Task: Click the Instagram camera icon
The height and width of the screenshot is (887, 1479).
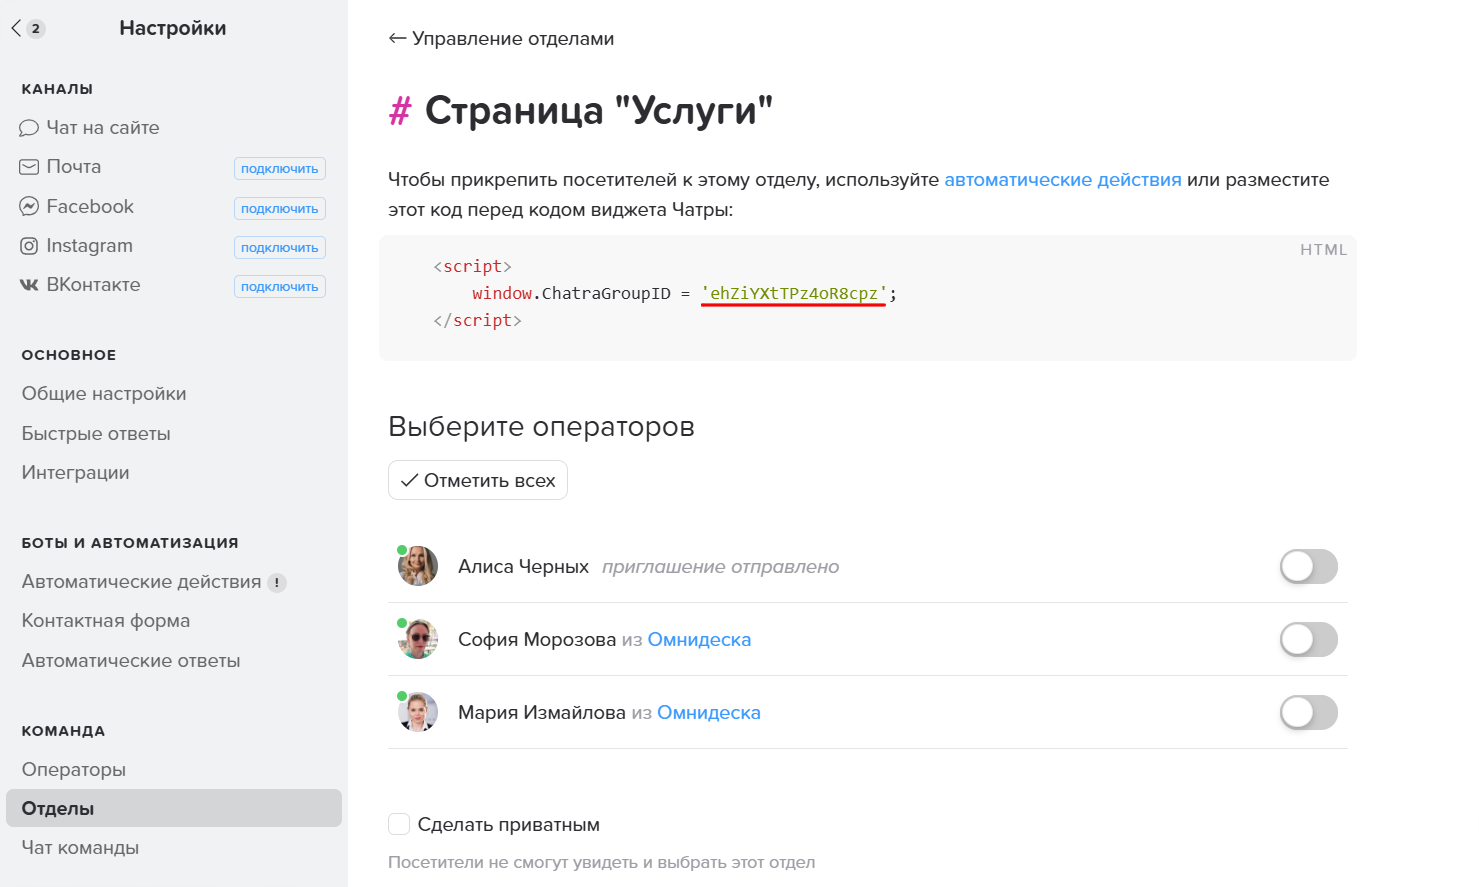Action: 29,246
